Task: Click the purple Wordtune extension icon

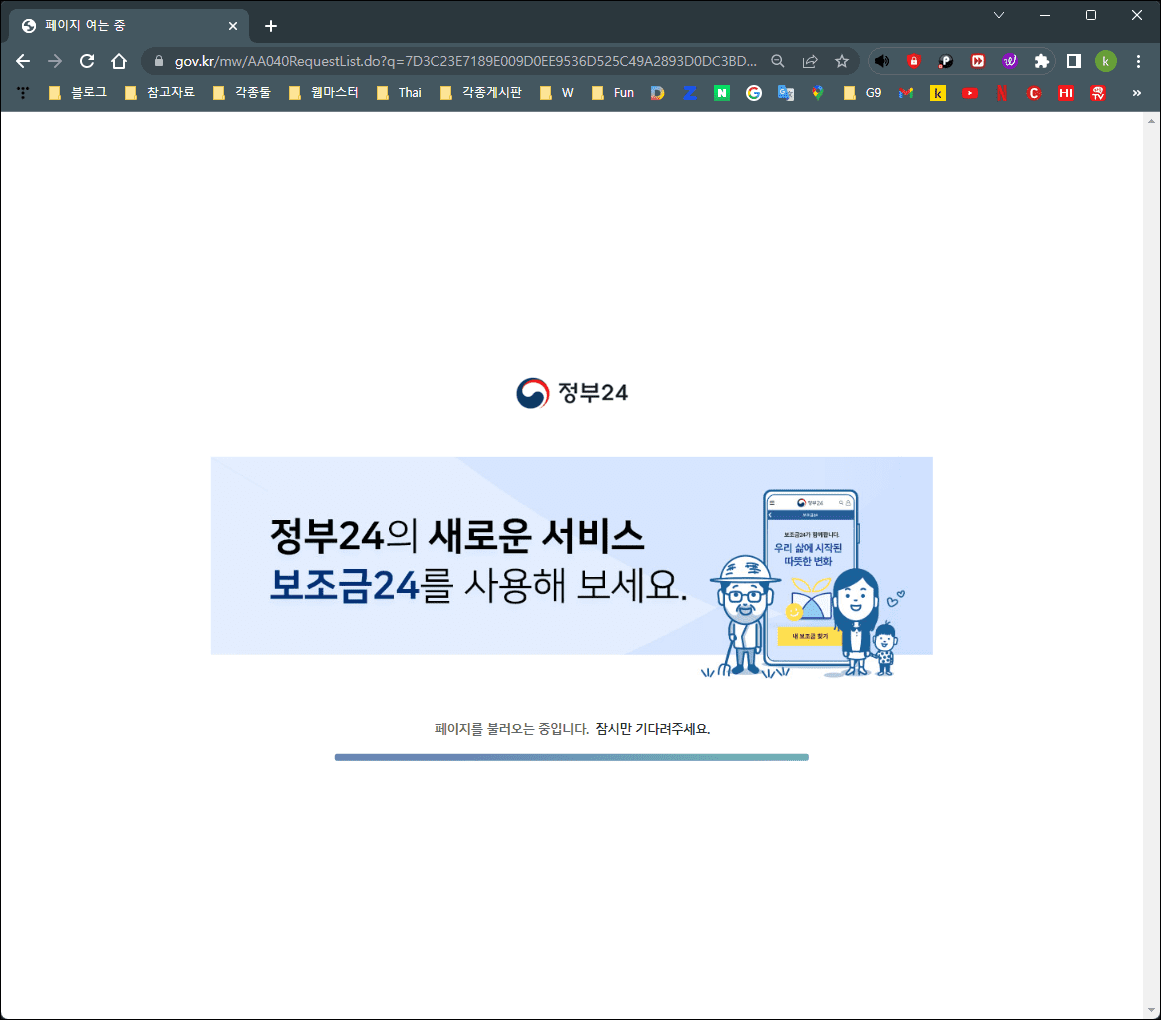Action: click(x=1010, y=61)
